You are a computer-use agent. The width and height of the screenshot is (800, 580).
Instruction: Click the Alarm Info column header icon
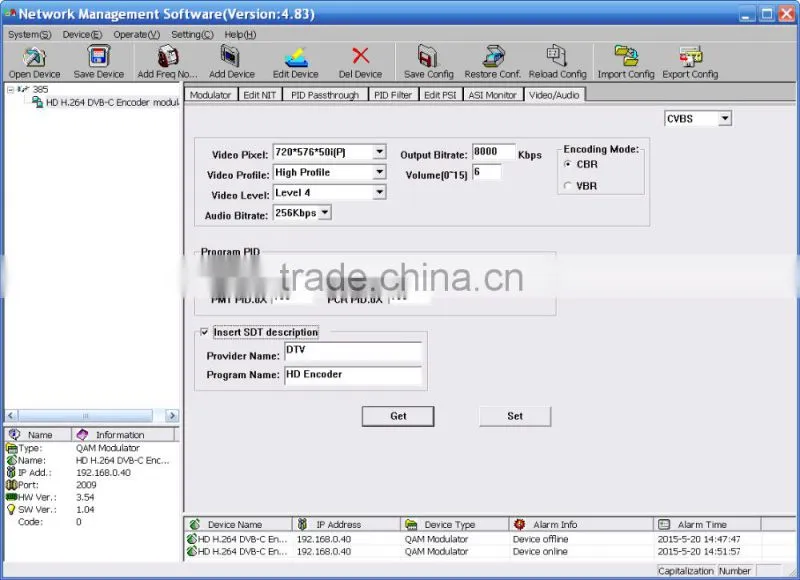[x=519, y=524]
